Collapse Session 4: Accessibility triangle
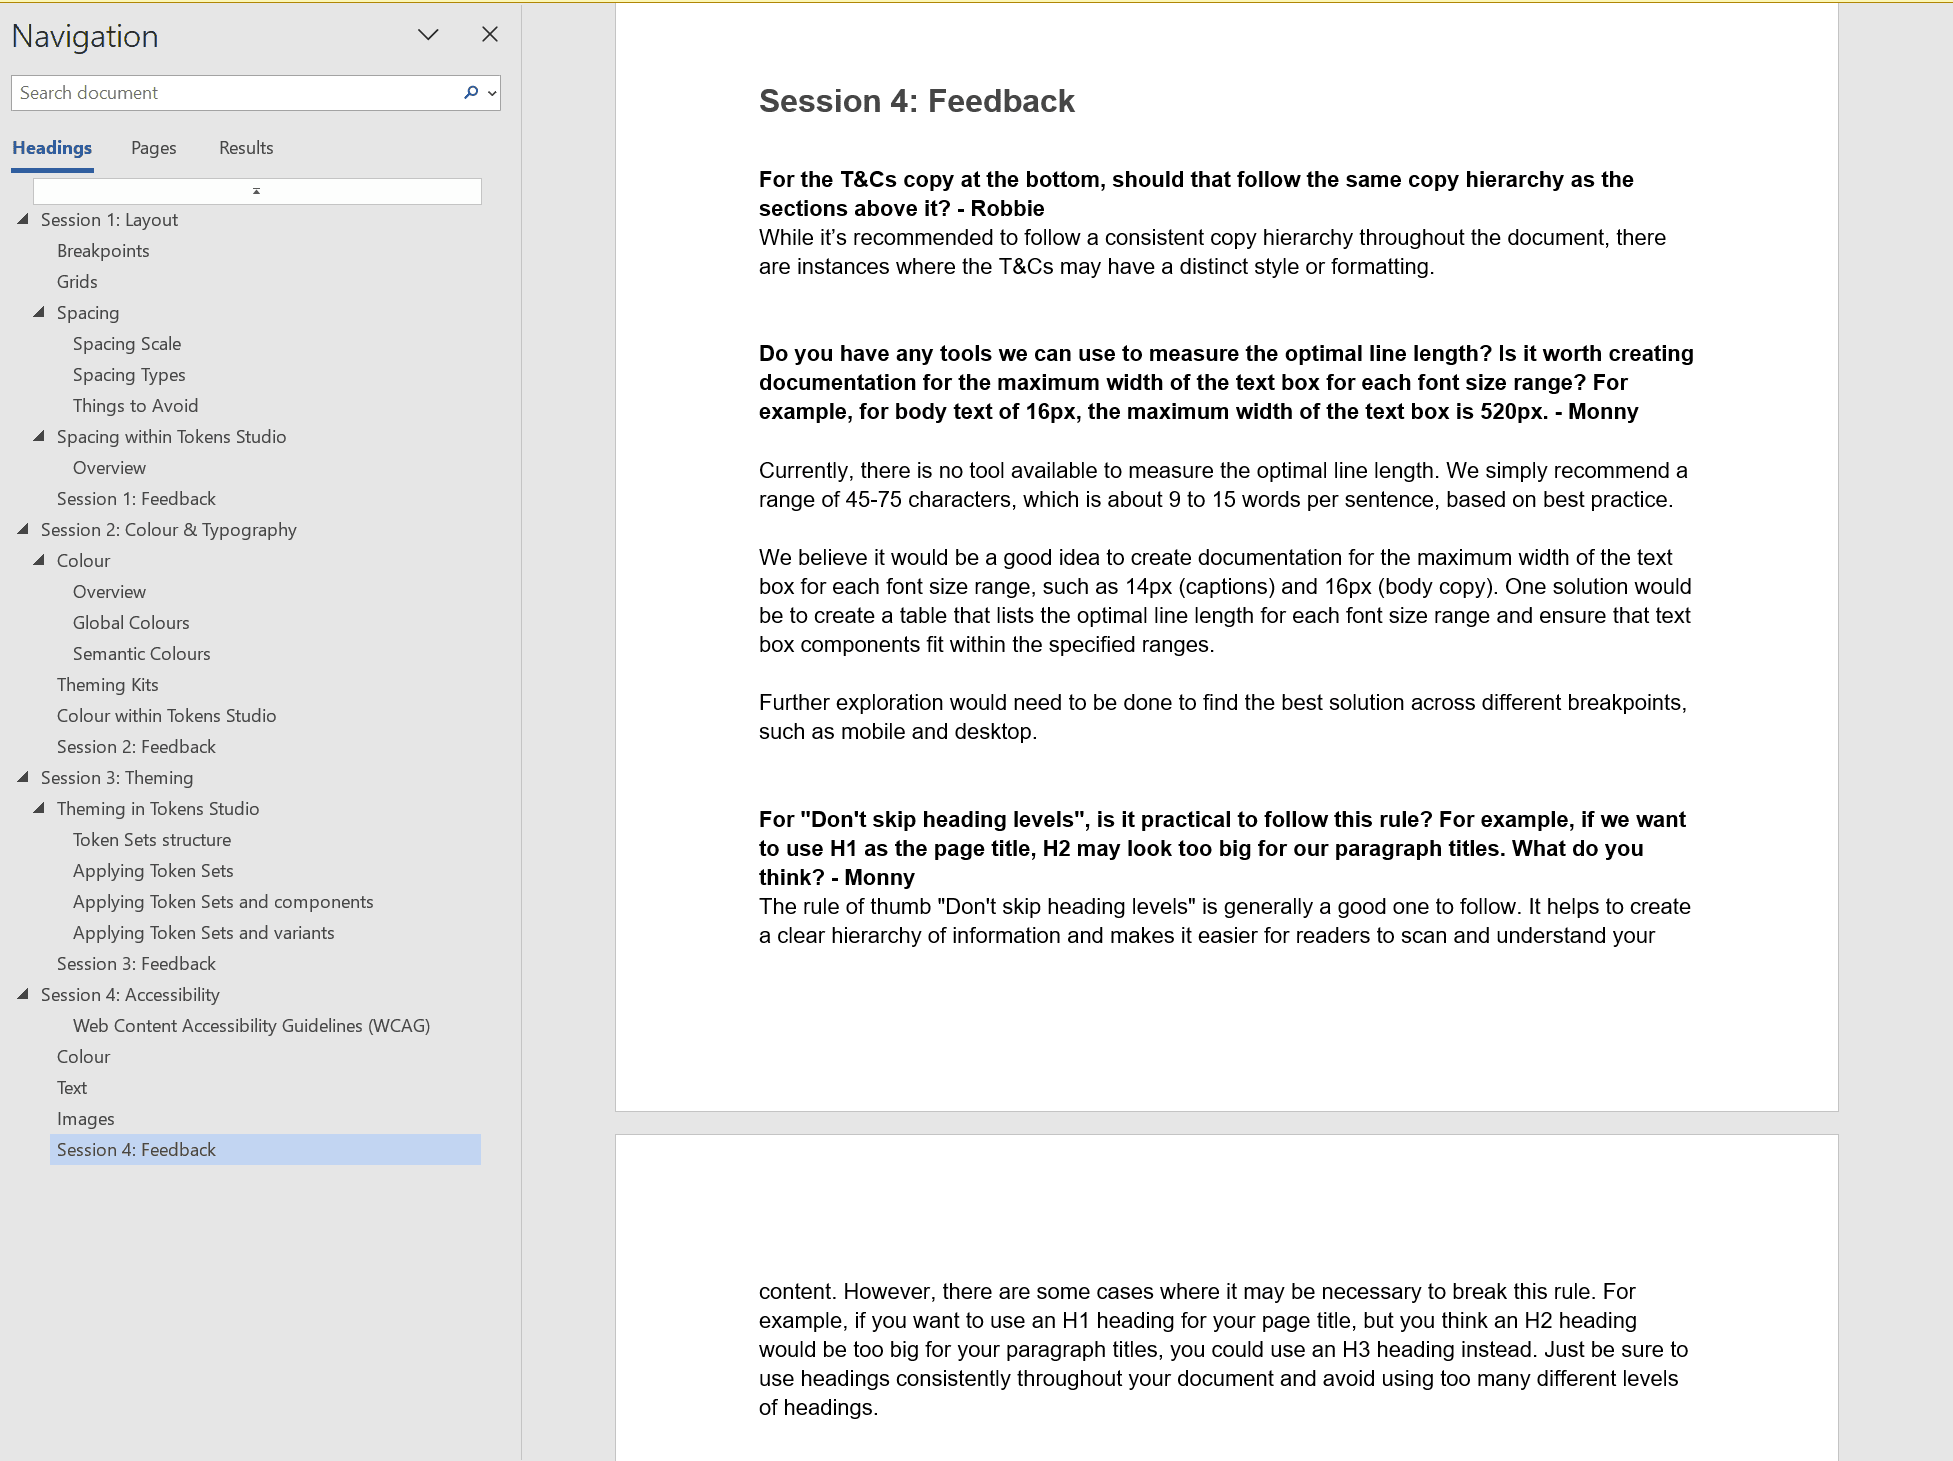The width and height of the screenshot is (1953, 1461). (23, 994)
